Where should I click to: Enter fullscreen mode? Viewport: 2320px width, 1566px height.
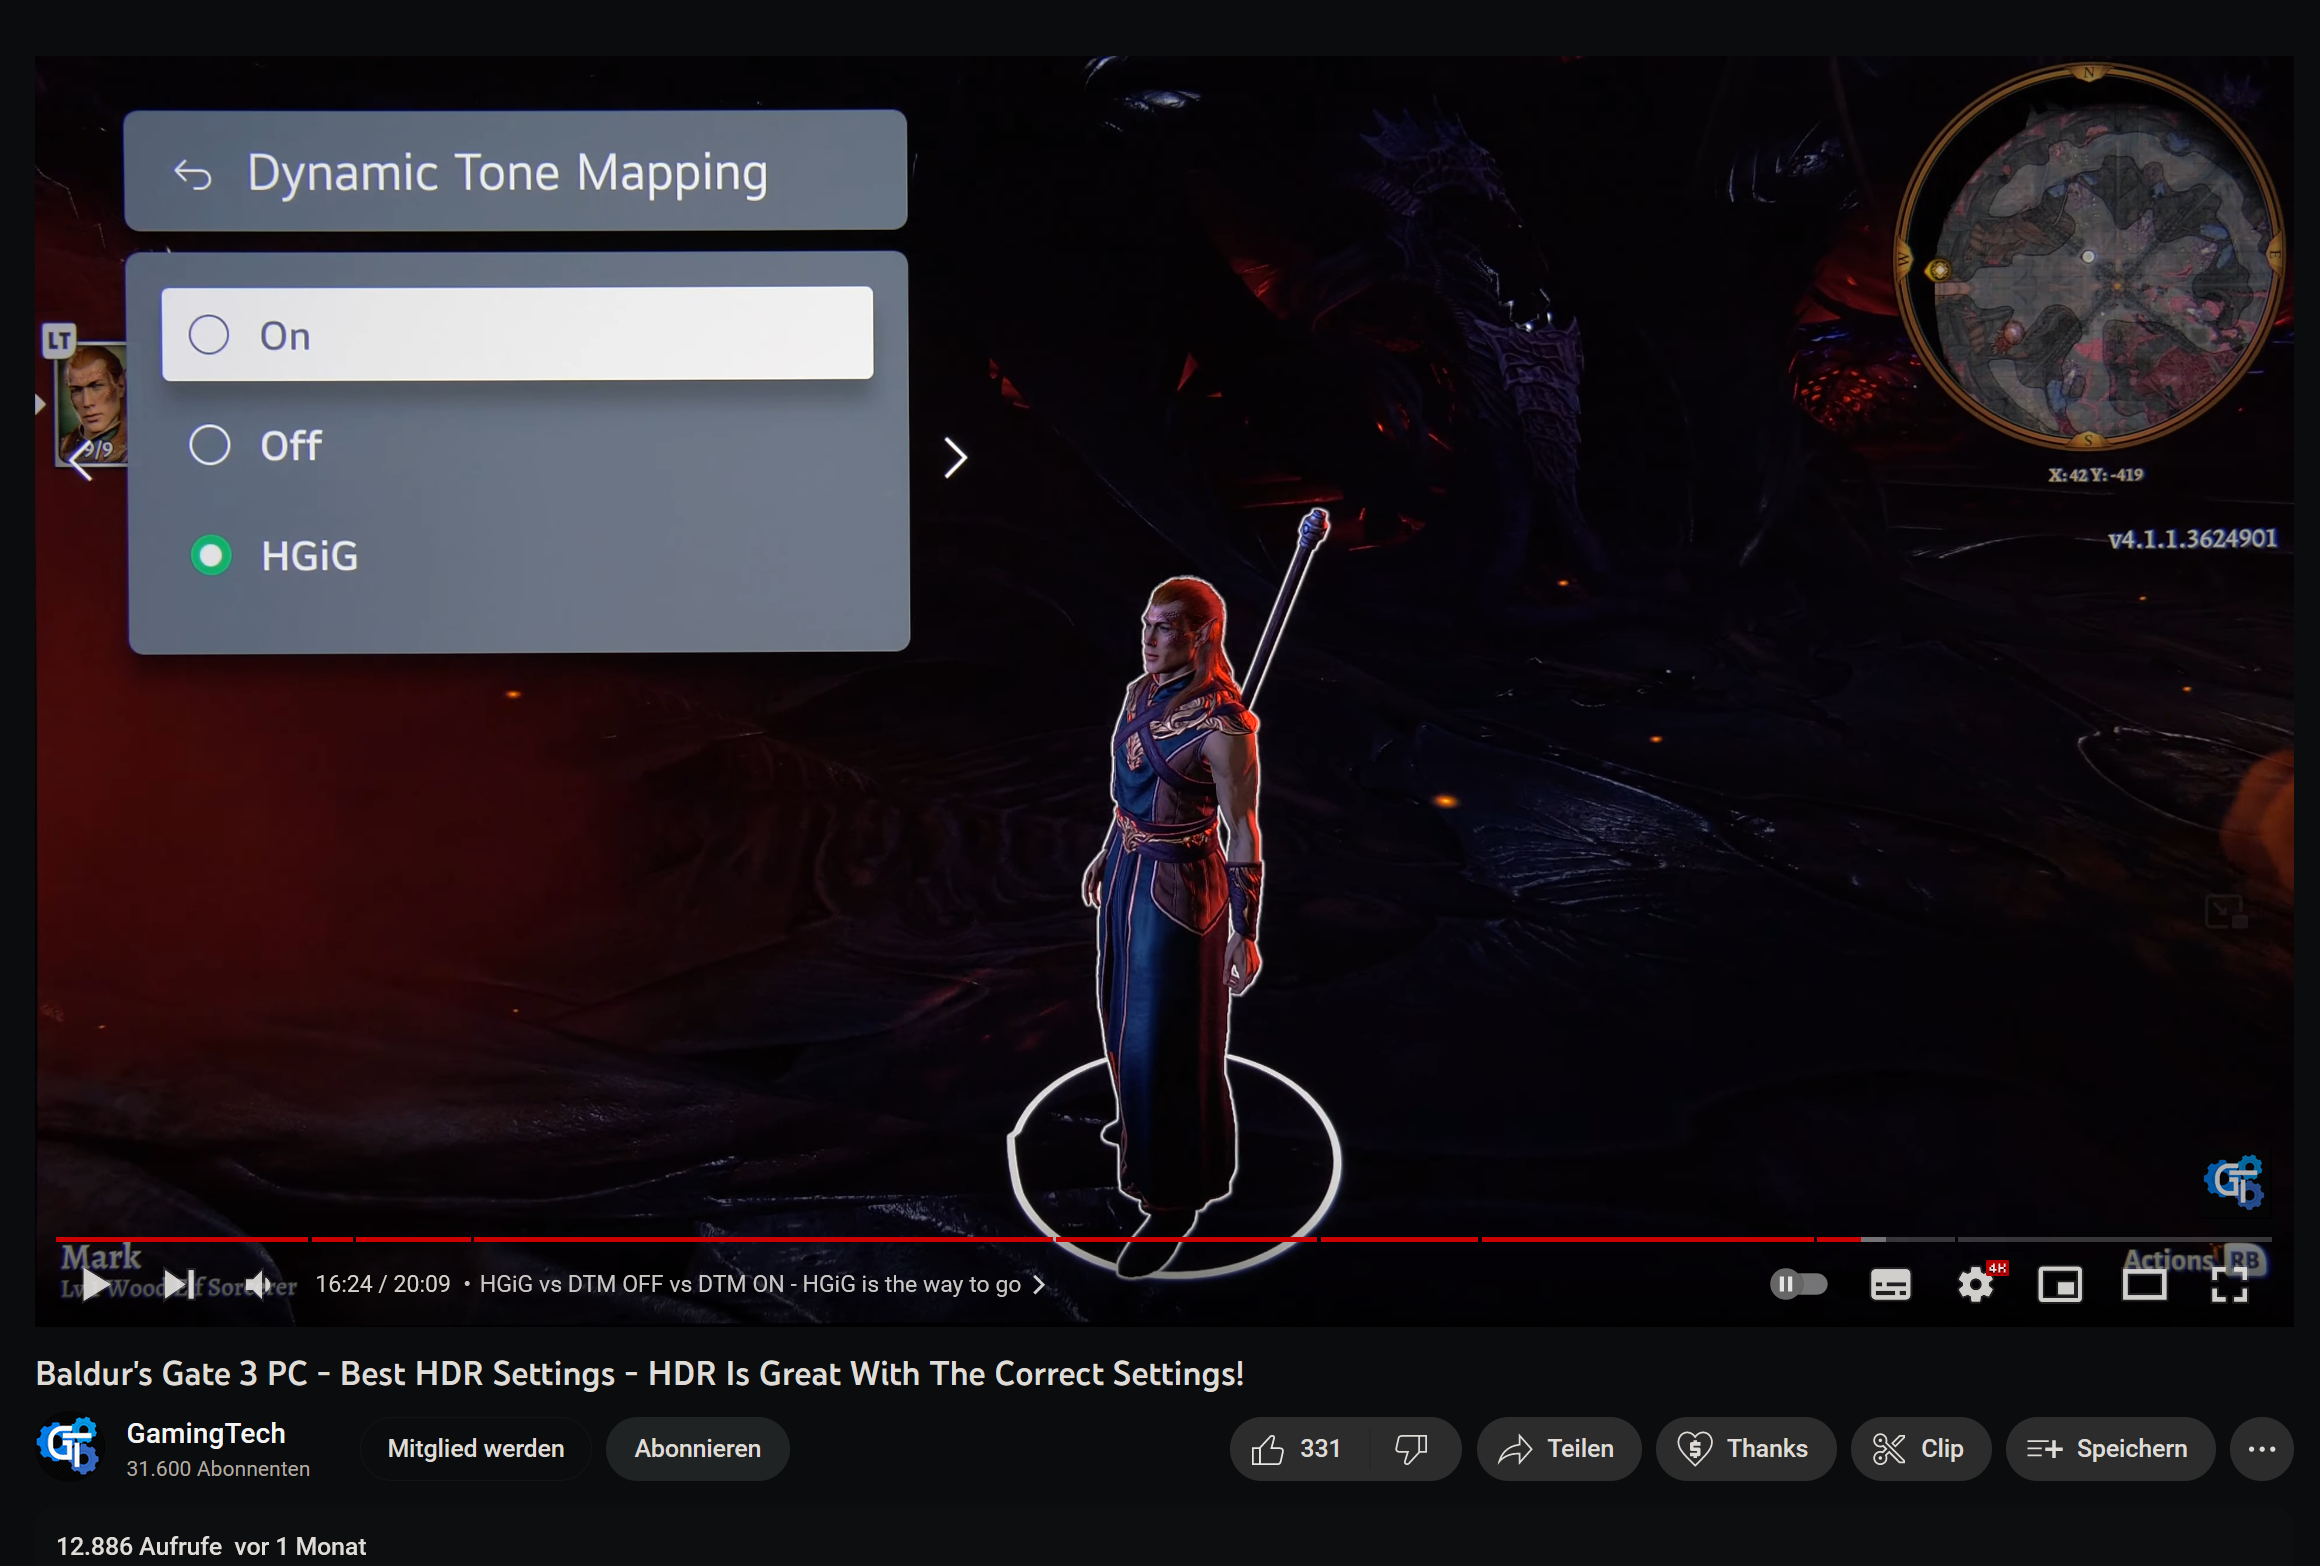click(x=2229, y=1285)
